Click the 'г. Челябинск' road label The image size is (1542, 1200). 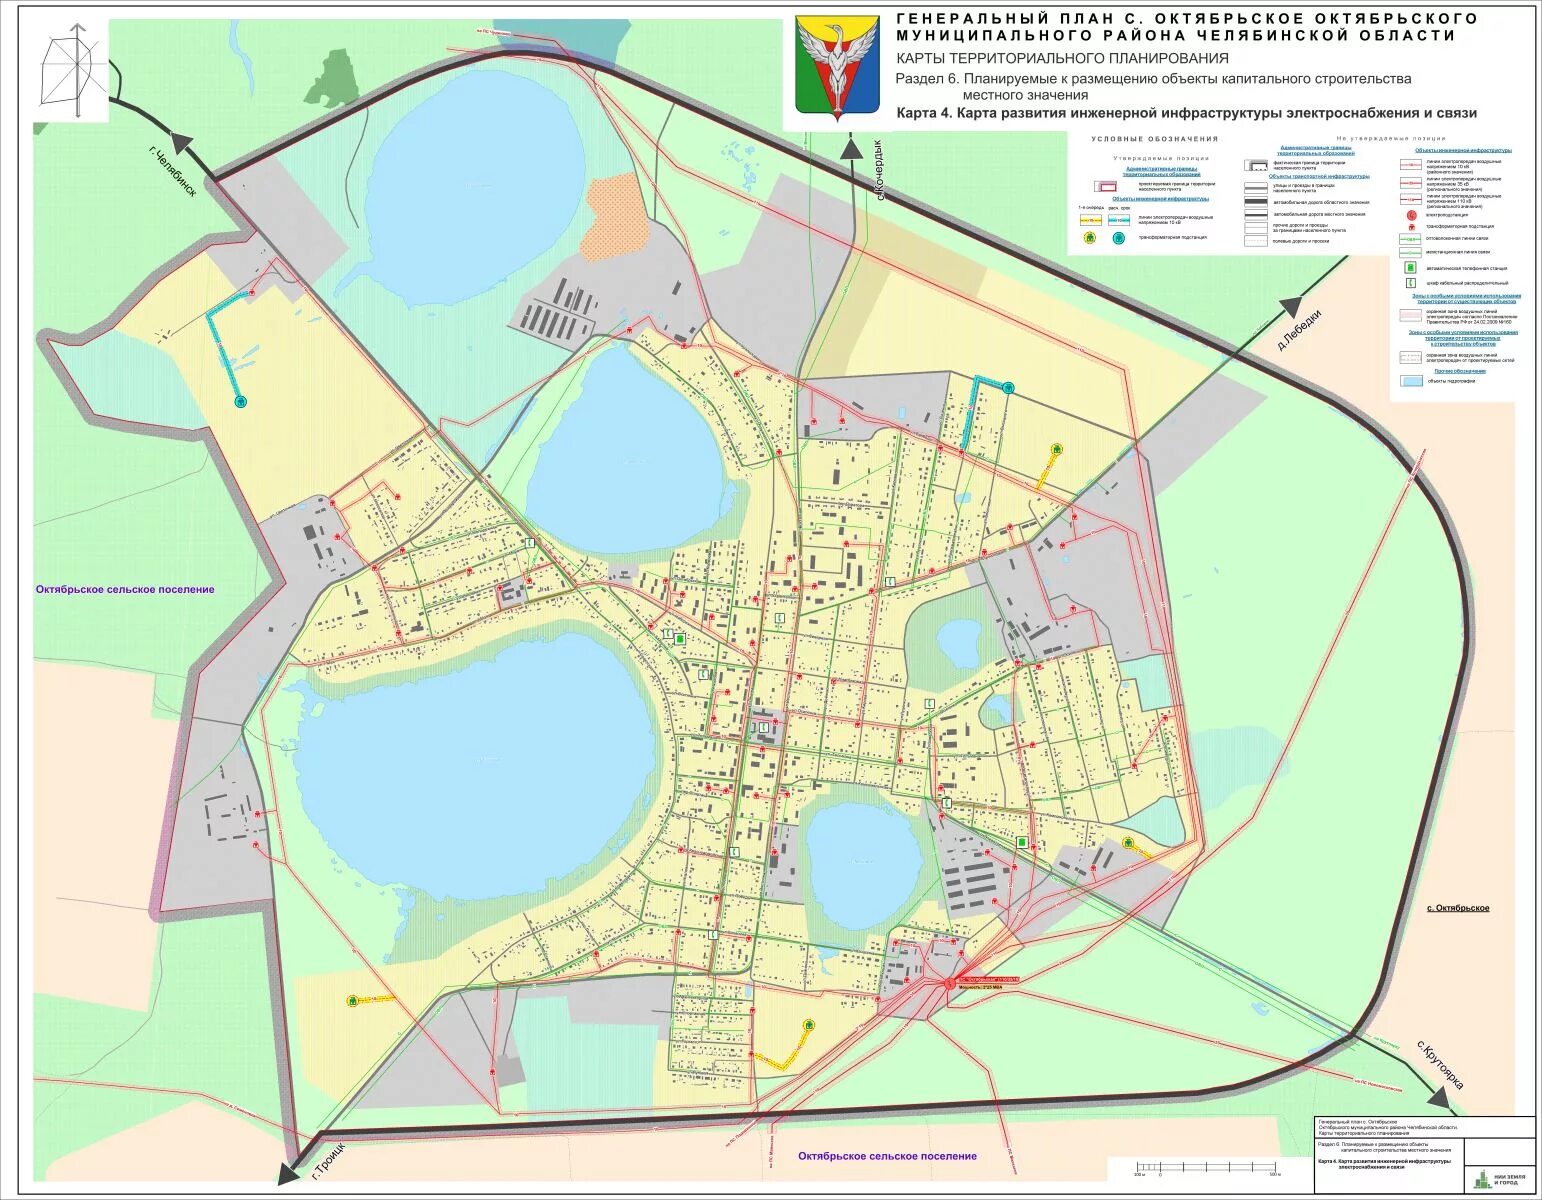click(172, 172)
